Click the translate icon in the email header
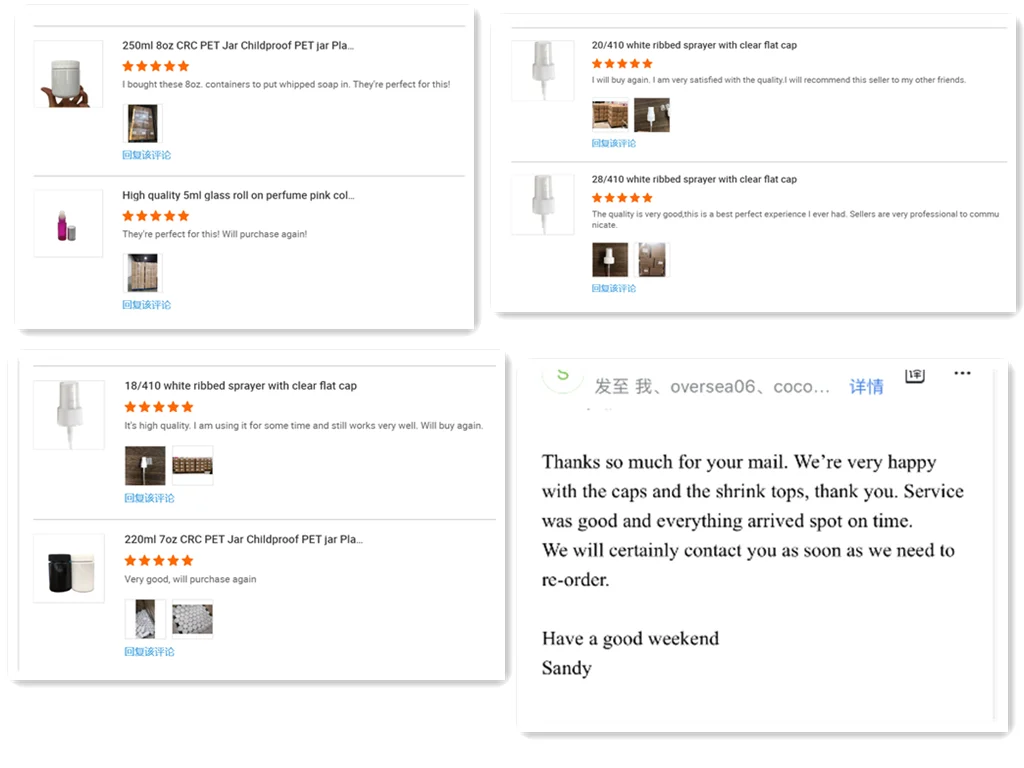 pos(915,375)
